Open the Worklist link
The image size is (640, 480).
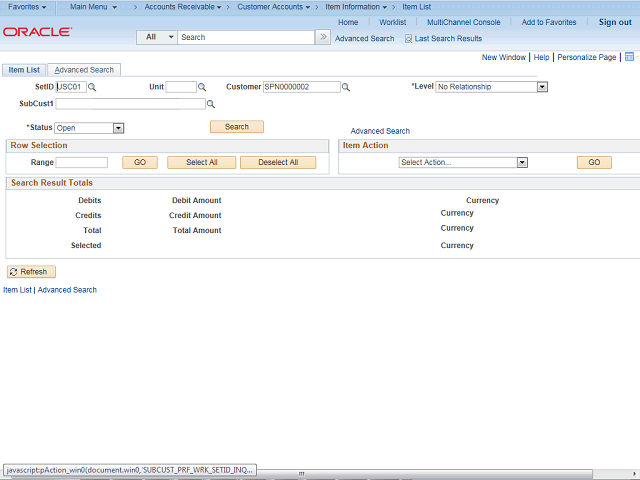[392, 22]
